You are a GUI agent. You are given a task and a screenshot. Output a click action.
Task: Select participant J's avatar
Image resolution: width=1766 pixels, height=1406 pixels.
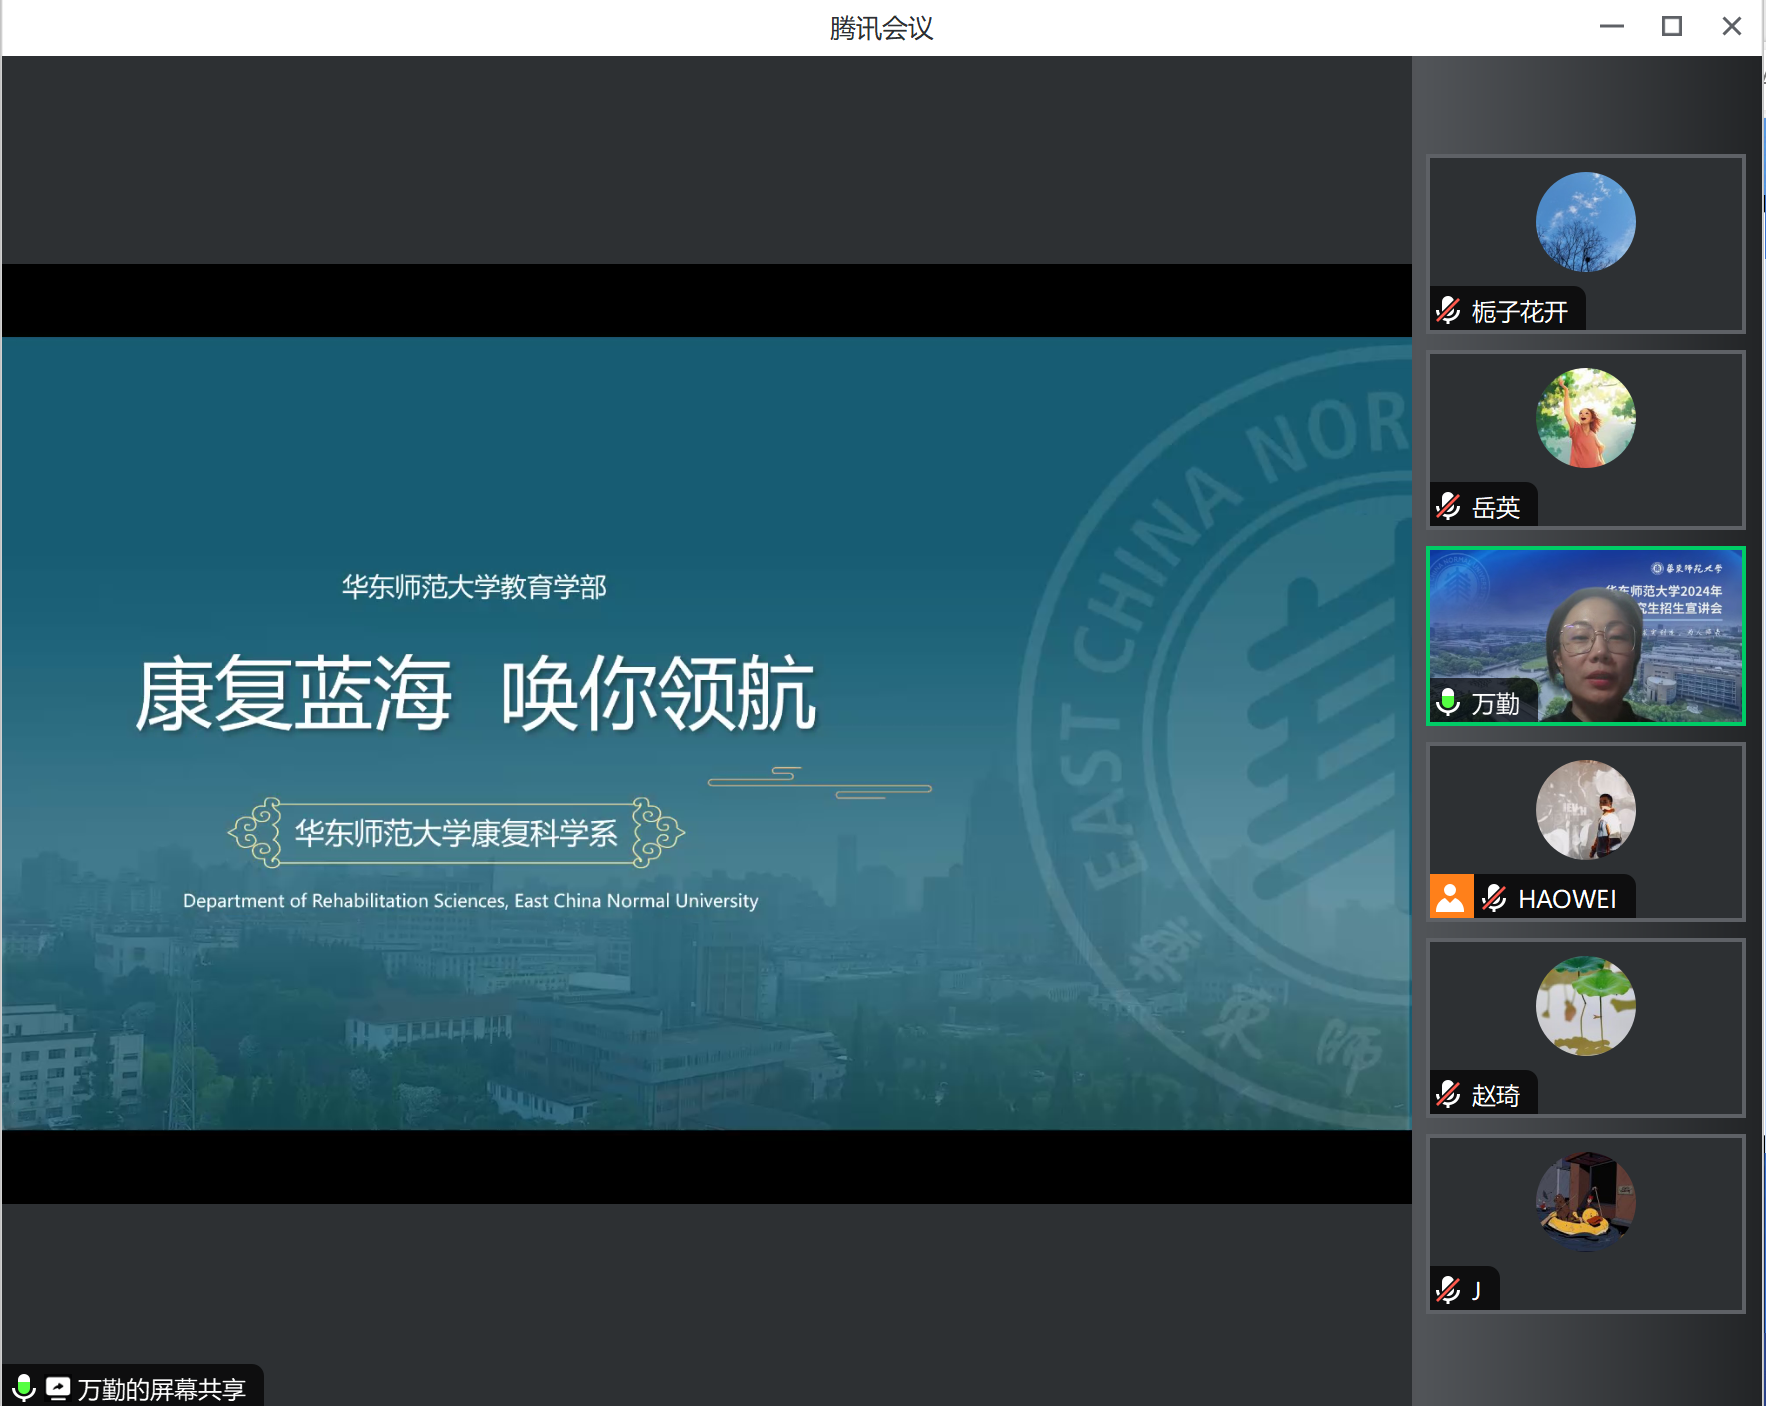click(1586, 1202)
